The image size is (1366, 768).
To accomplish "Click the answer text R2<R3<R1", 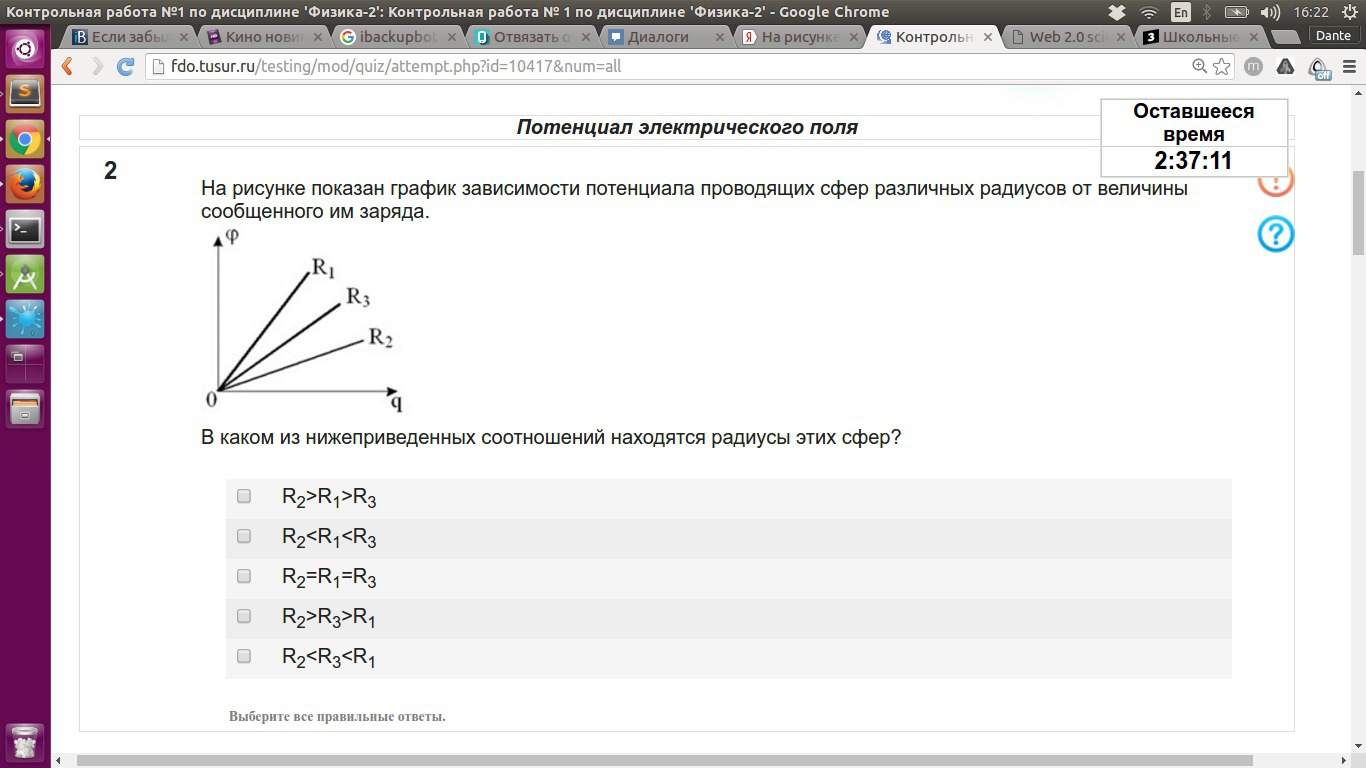I will pyautogui.click(x=329, y=658).
